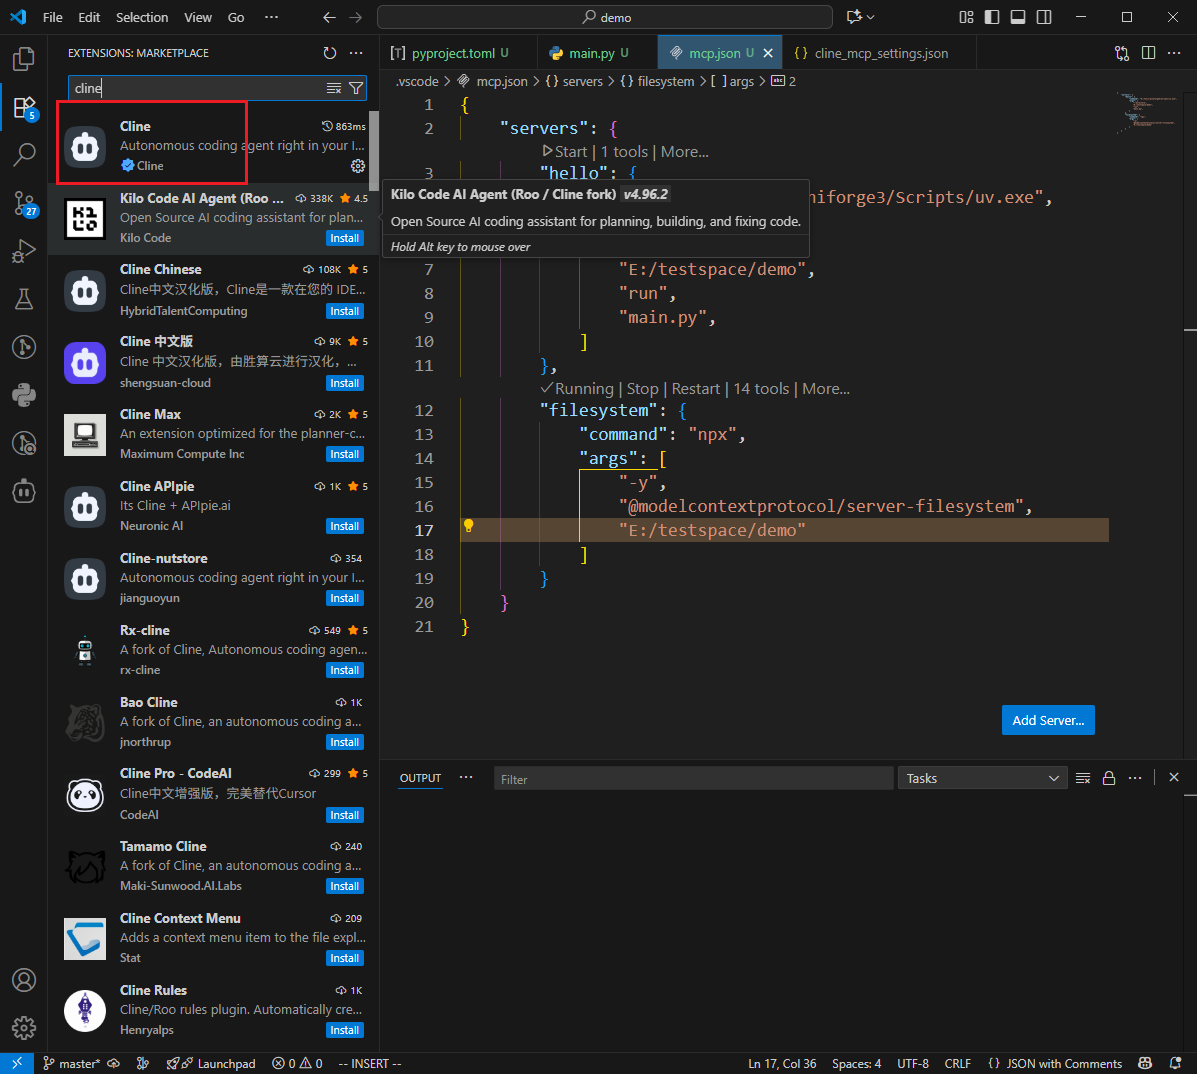Install the Cline Max extension
This screenshot has height=1074, width=1197.
344,454
